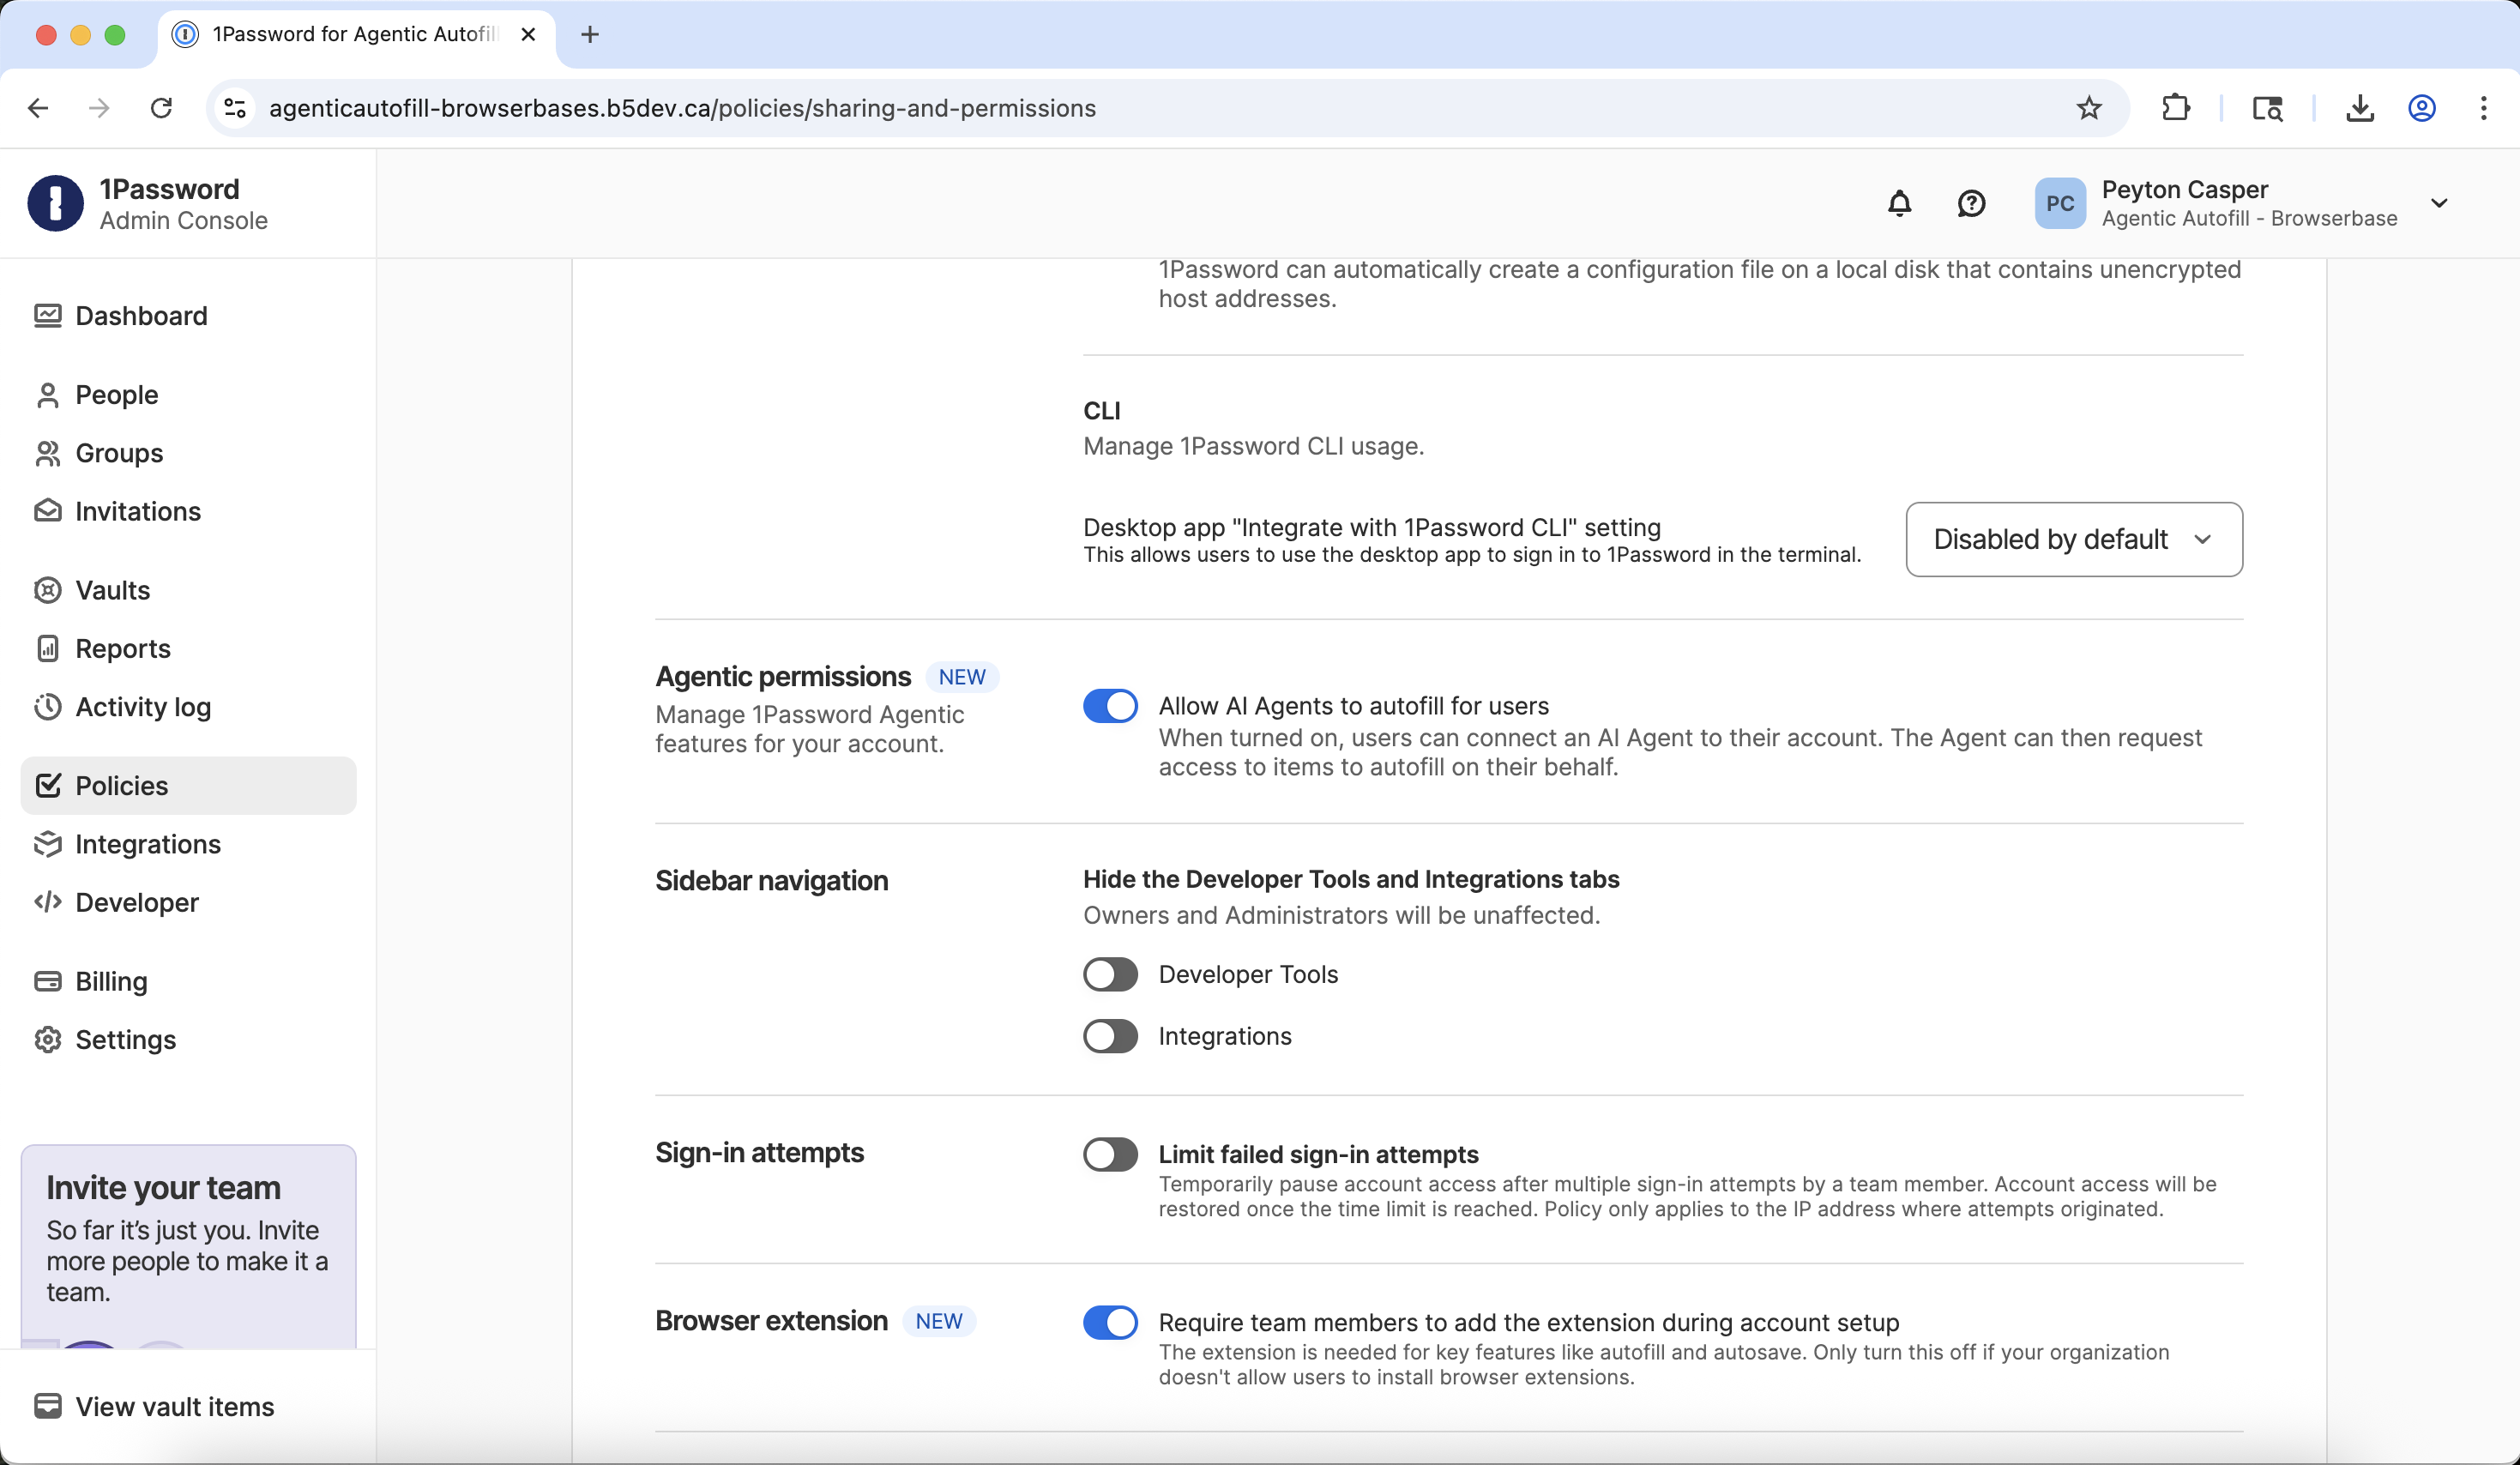Turn on Limit failed sign-in attempts
The height and width of the screenshot is (1465, 2520).
pos(1110,1154)
